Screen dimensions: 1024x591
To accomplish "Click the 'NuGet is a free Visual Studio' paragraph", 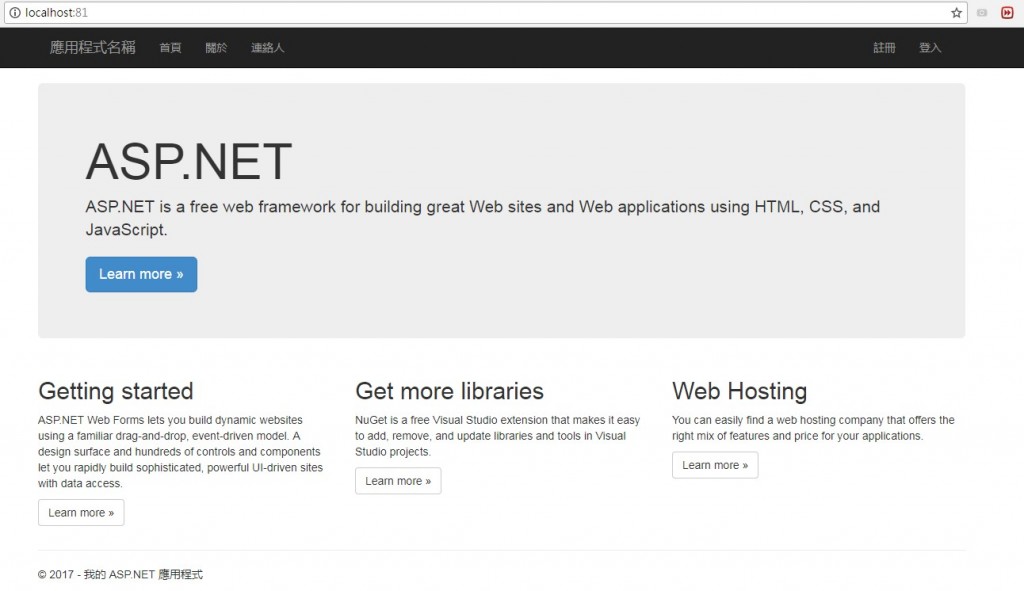I will click(x=498, y=436).
